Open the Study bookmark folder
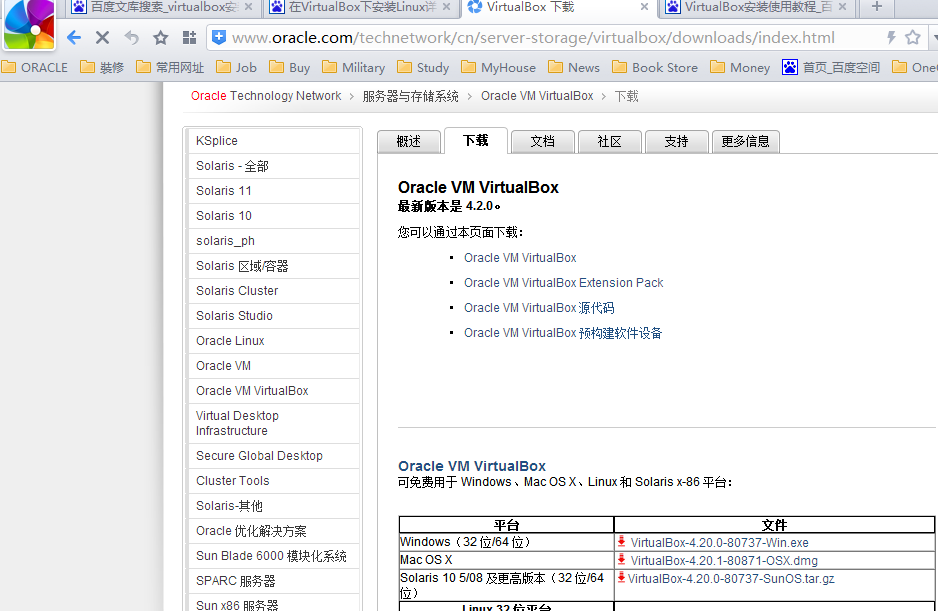Screen dimensions: 938x611 tap(424, 67)
